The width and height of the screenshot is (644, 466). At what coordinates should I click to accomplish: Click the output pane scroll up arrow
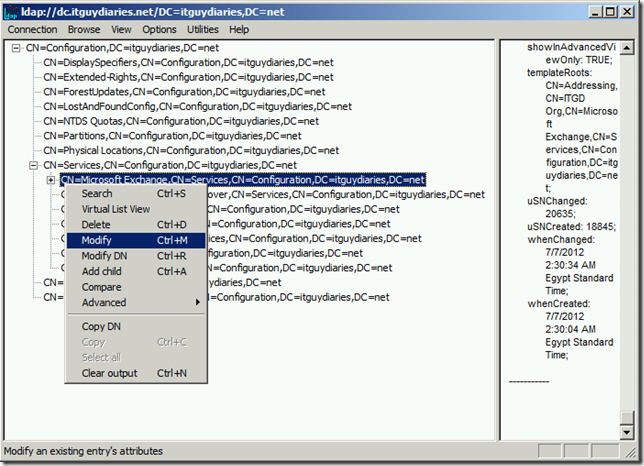(x=627, y=48)
